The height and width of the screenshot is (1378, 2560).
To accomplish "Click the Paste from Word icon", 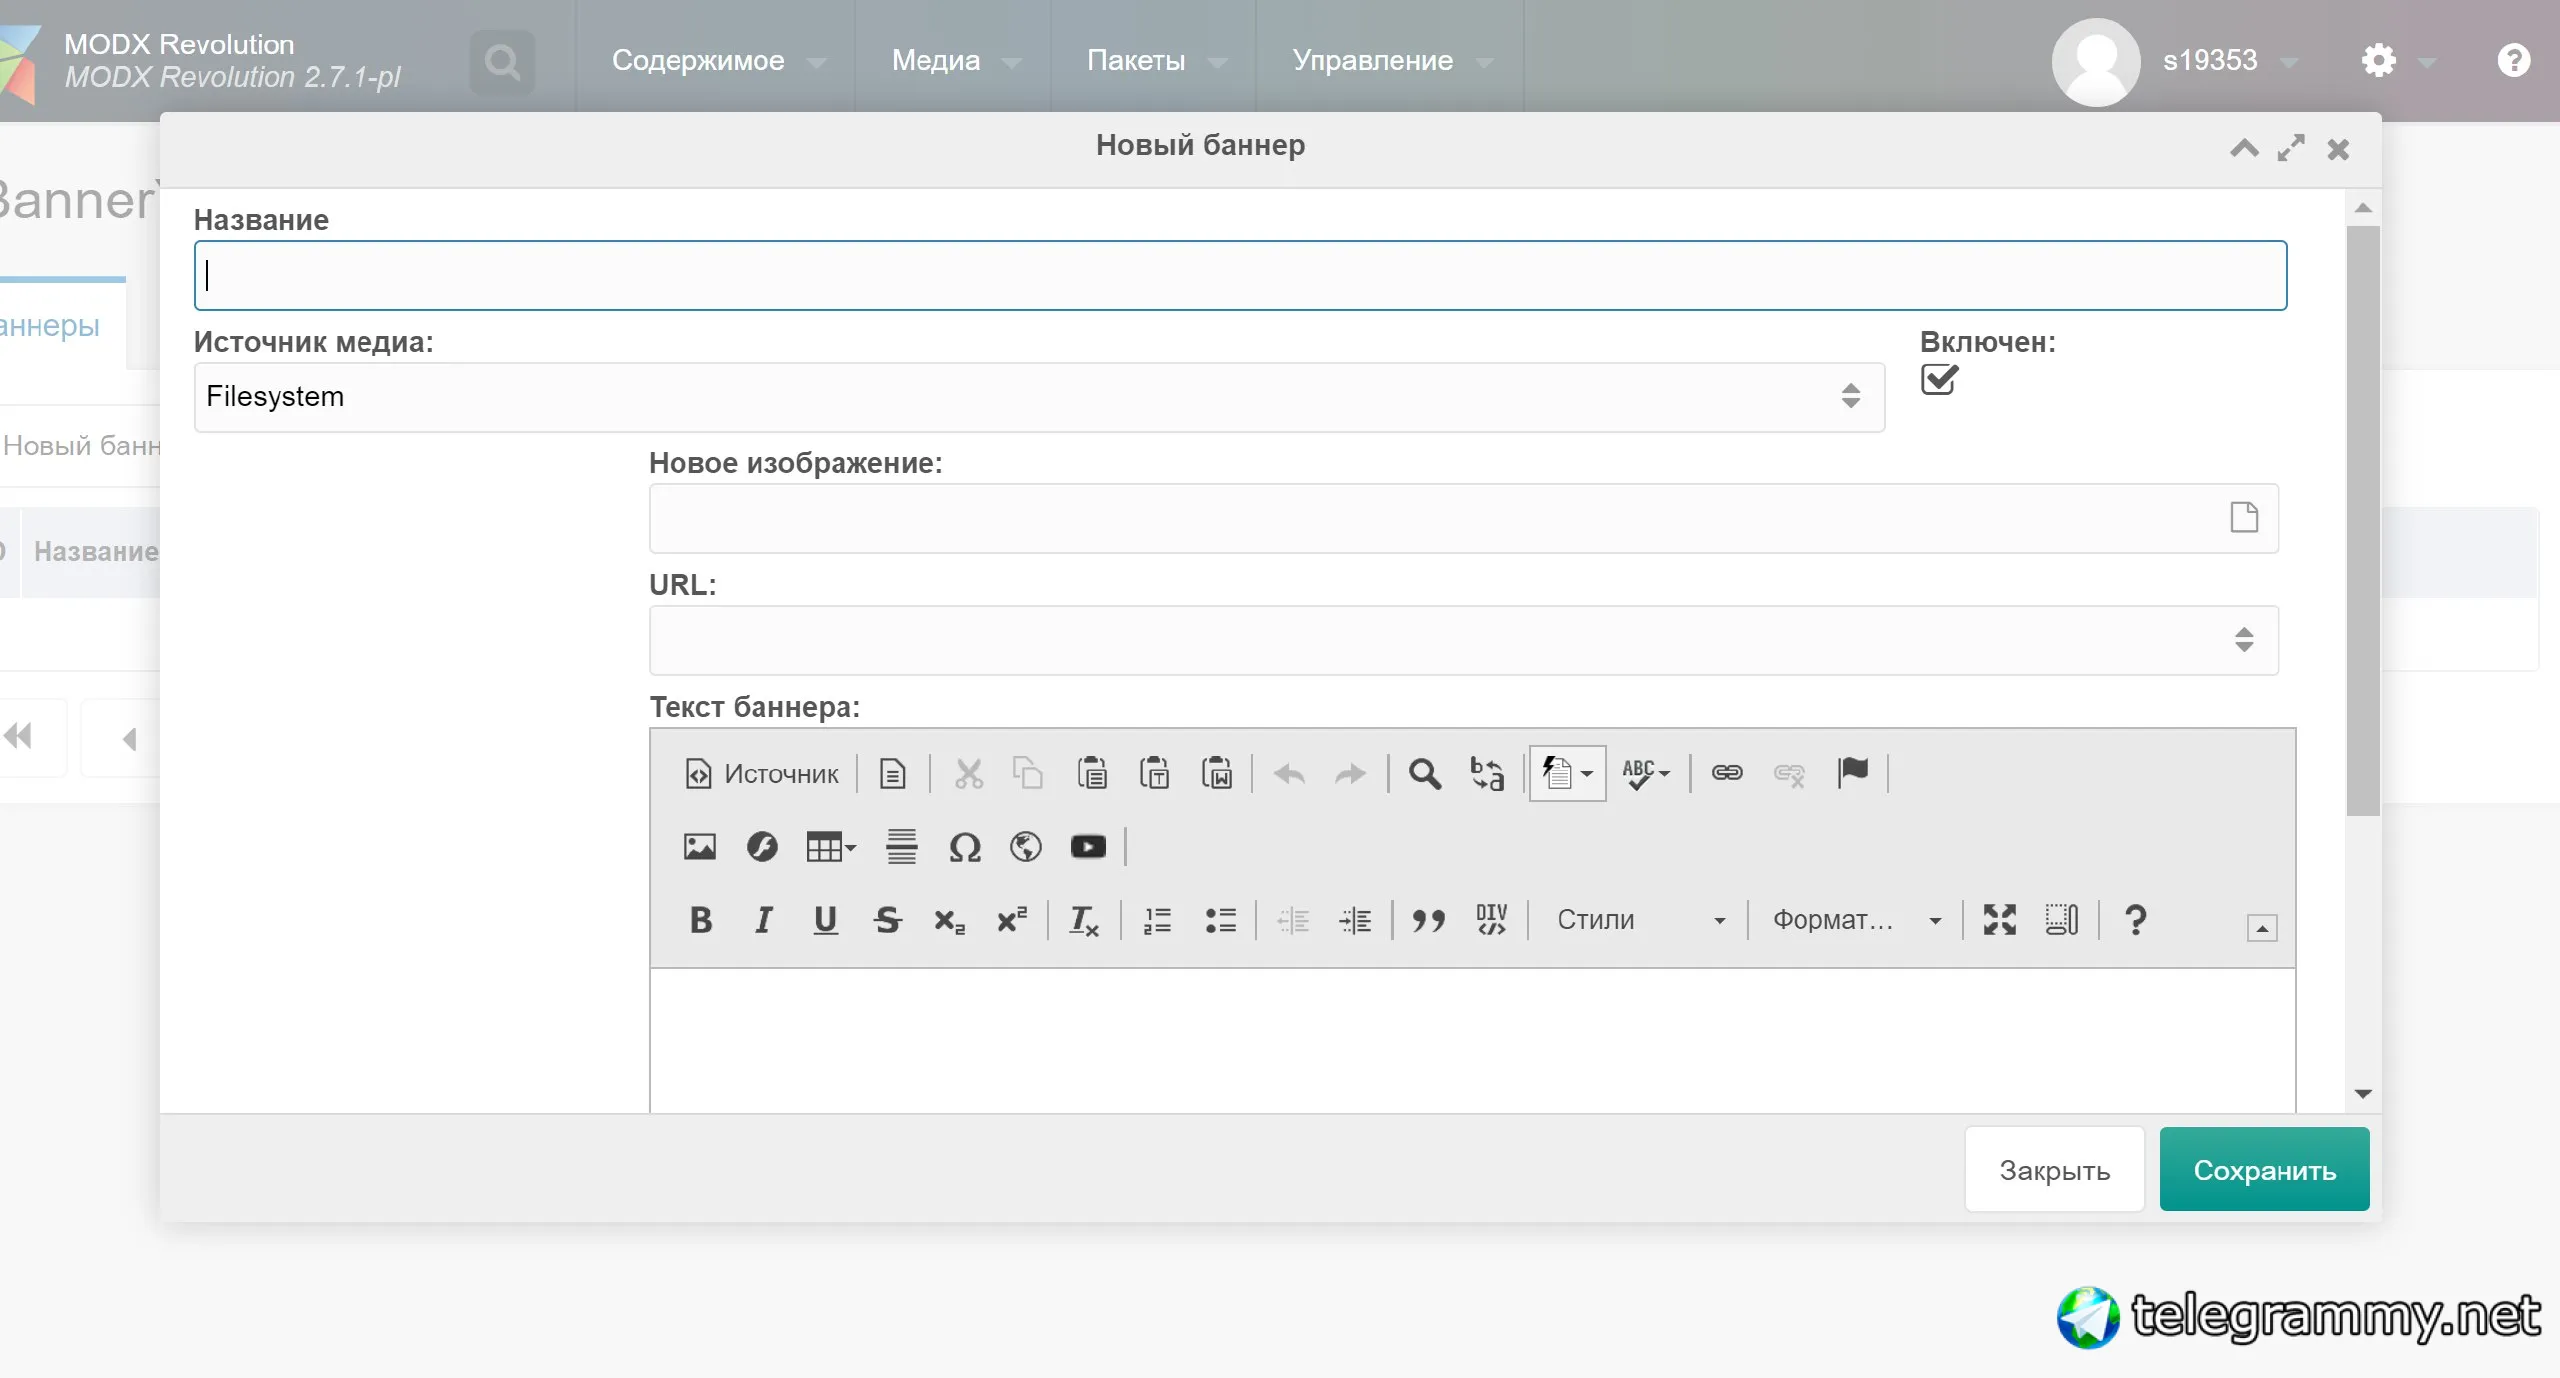I will click(x=1216, y=773).
